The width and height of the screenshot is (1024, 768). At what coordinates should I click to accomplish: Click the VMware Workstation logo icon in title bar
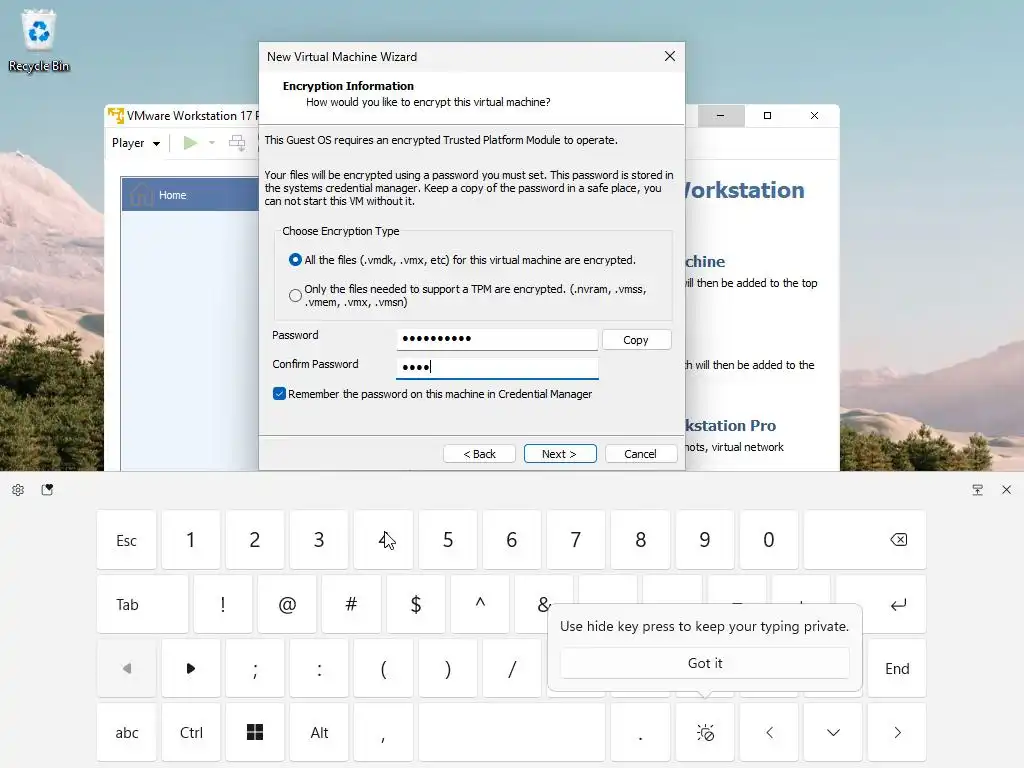click(116, 116)
